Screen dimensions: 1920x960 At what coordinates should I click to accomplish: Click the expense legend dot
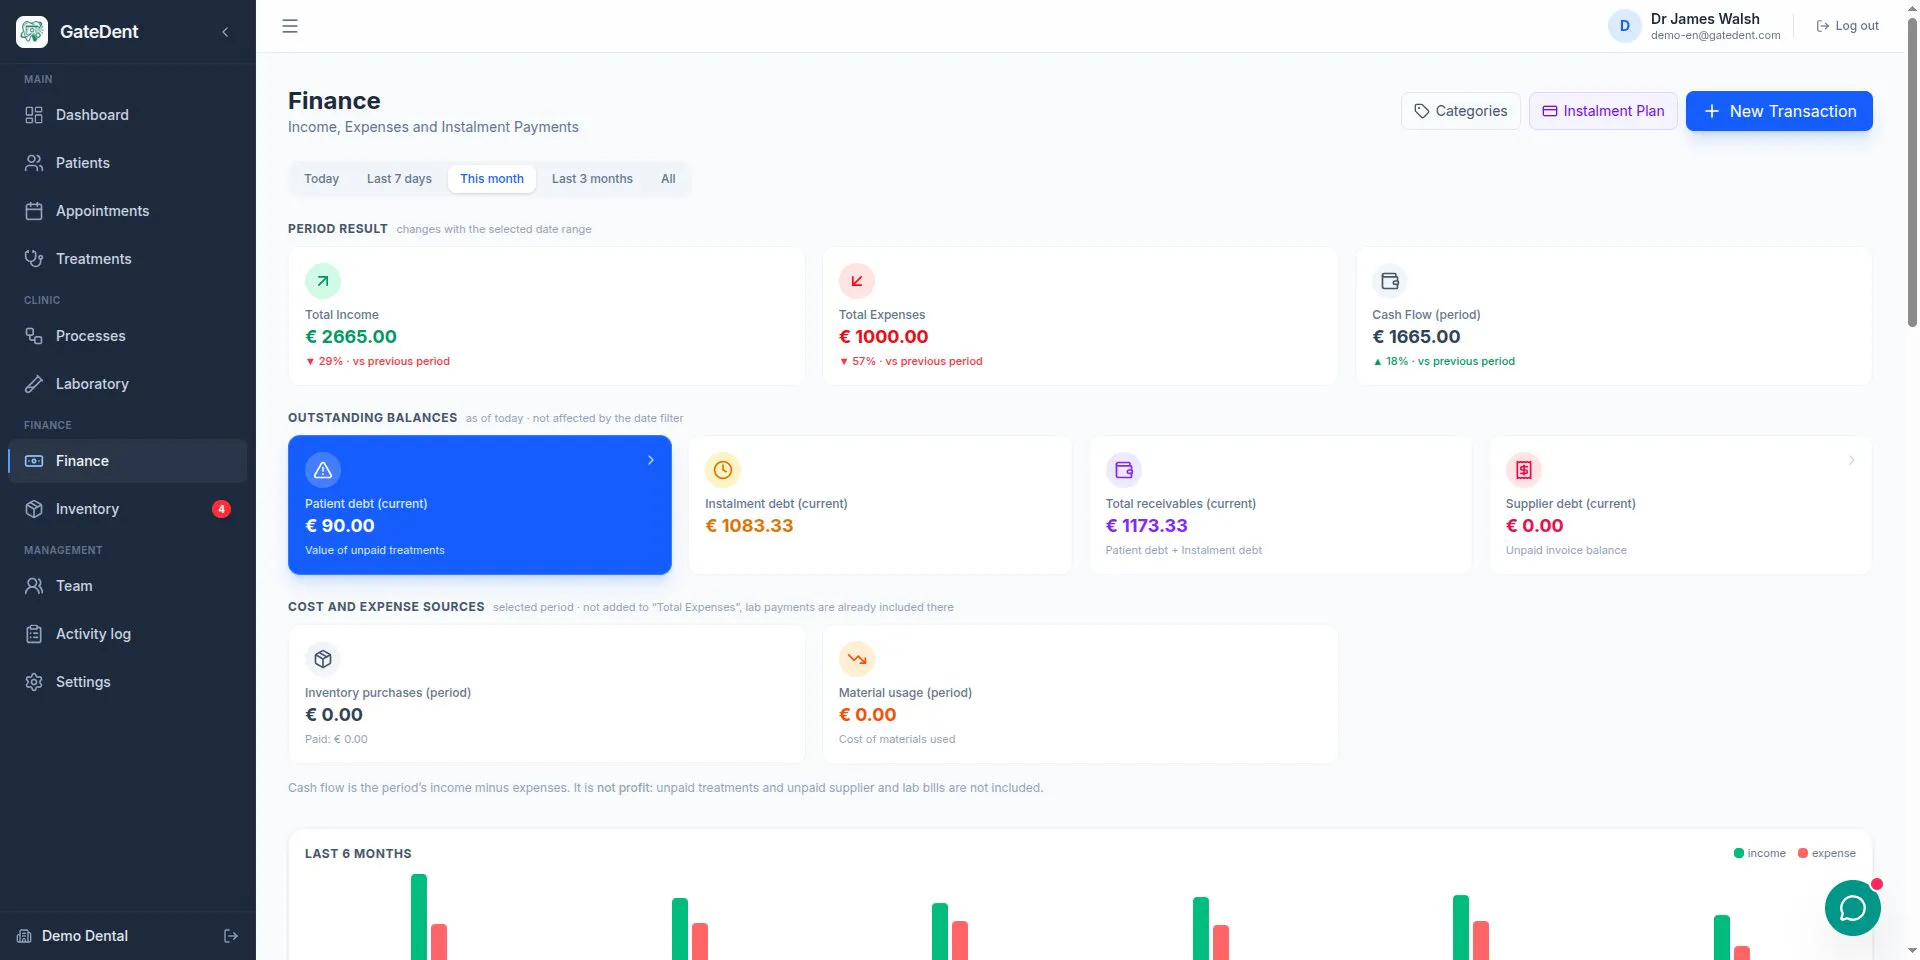pyautogui.click(x=1803, y=853)
